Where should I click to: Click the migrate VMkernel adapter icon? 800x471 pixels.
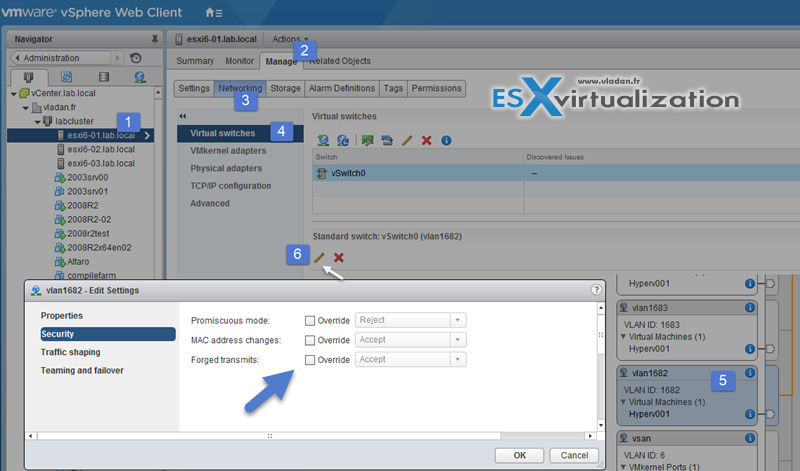(x=387, y=140)
